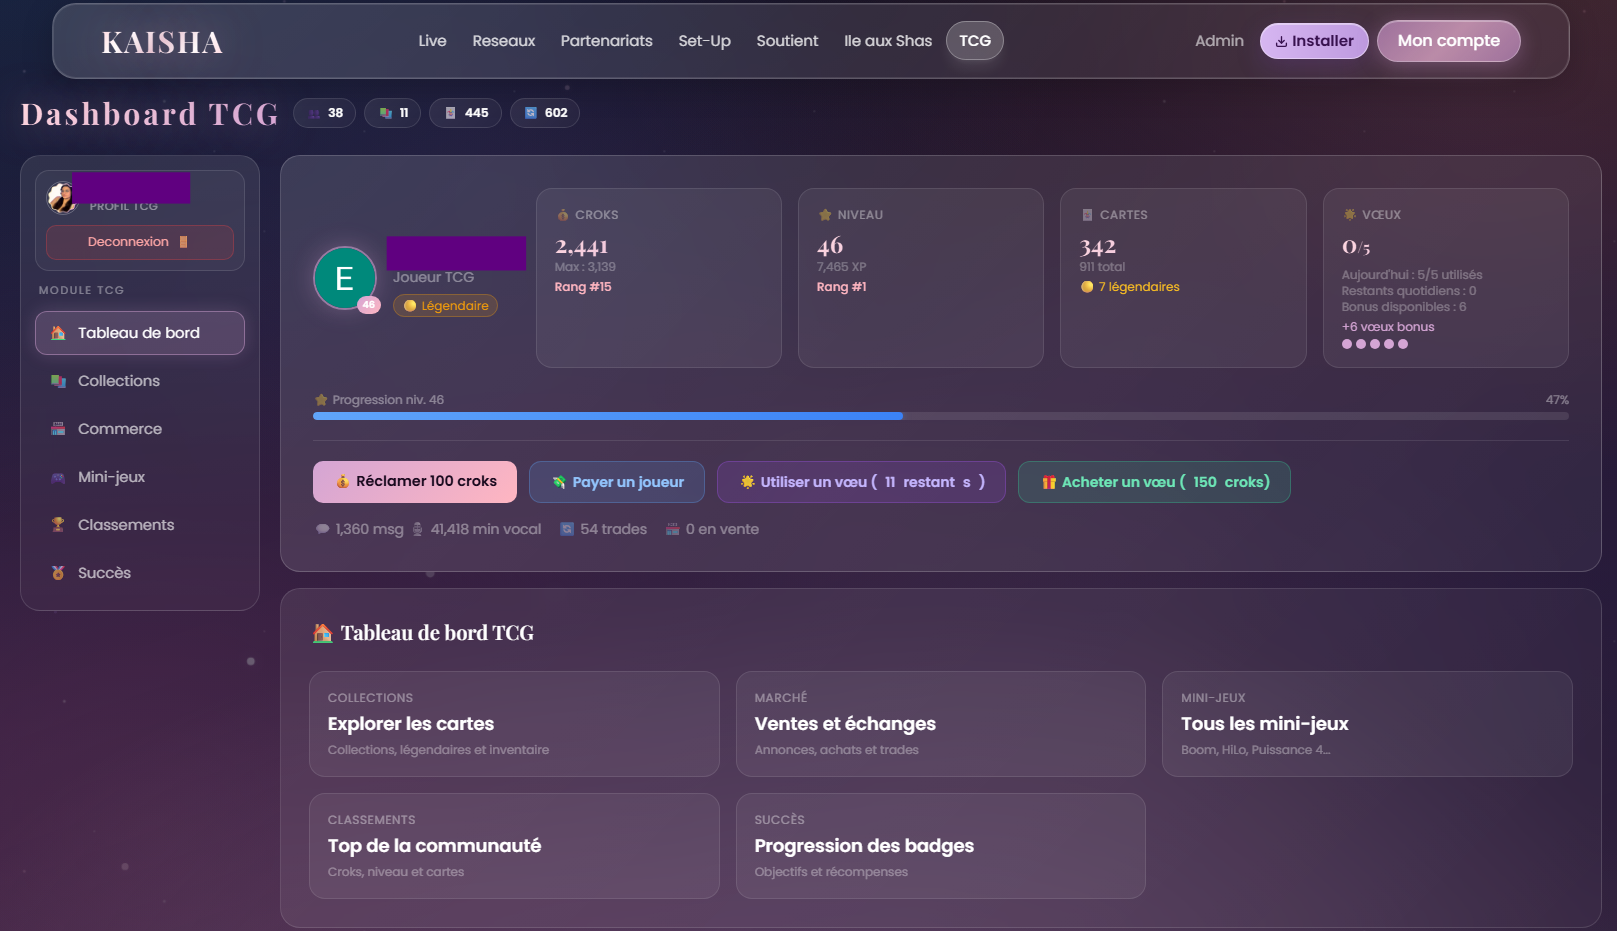This screenshot has width=1617, height=931.
Task: Open Mon compte
Action: click(x=1449, y=41)
